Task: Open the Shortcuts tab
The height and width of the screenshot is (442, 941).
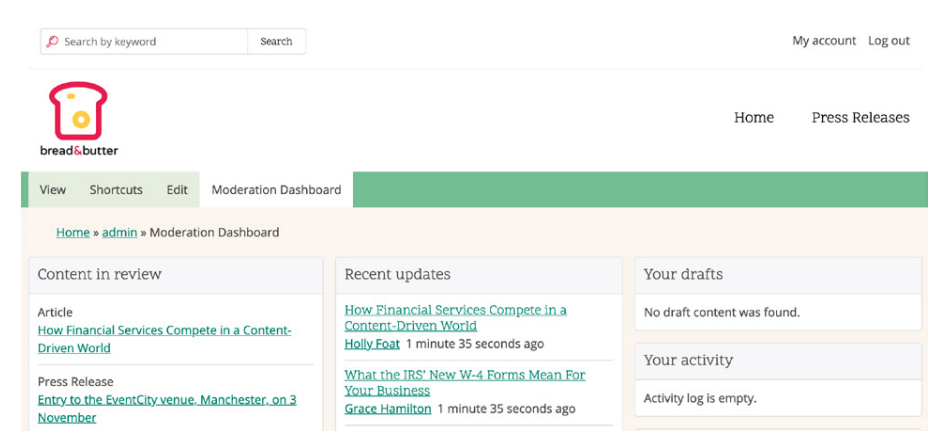Action: [x=116, y=190]
